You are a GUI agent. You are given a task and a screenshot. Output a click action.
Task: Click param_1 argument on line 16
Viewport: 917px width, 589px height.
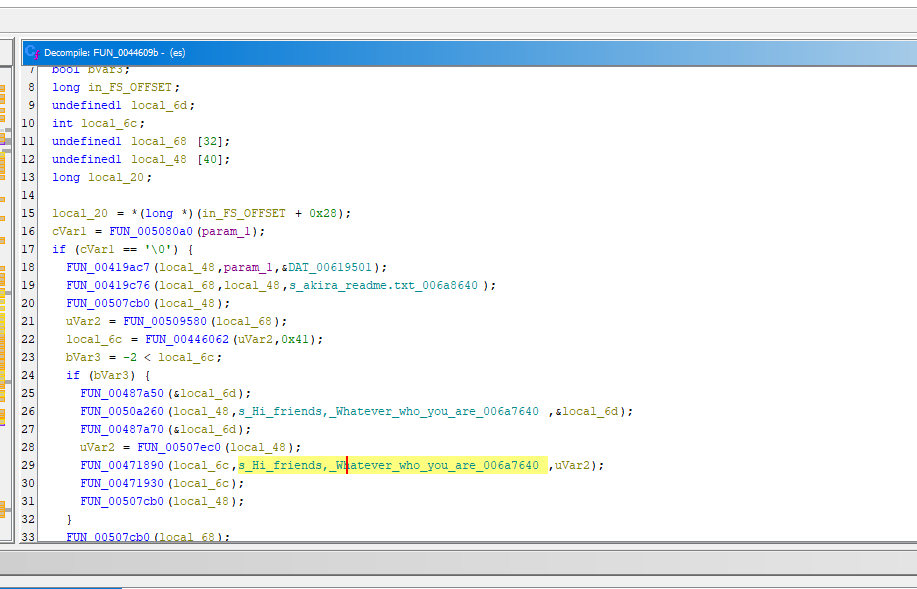(226, 232)
